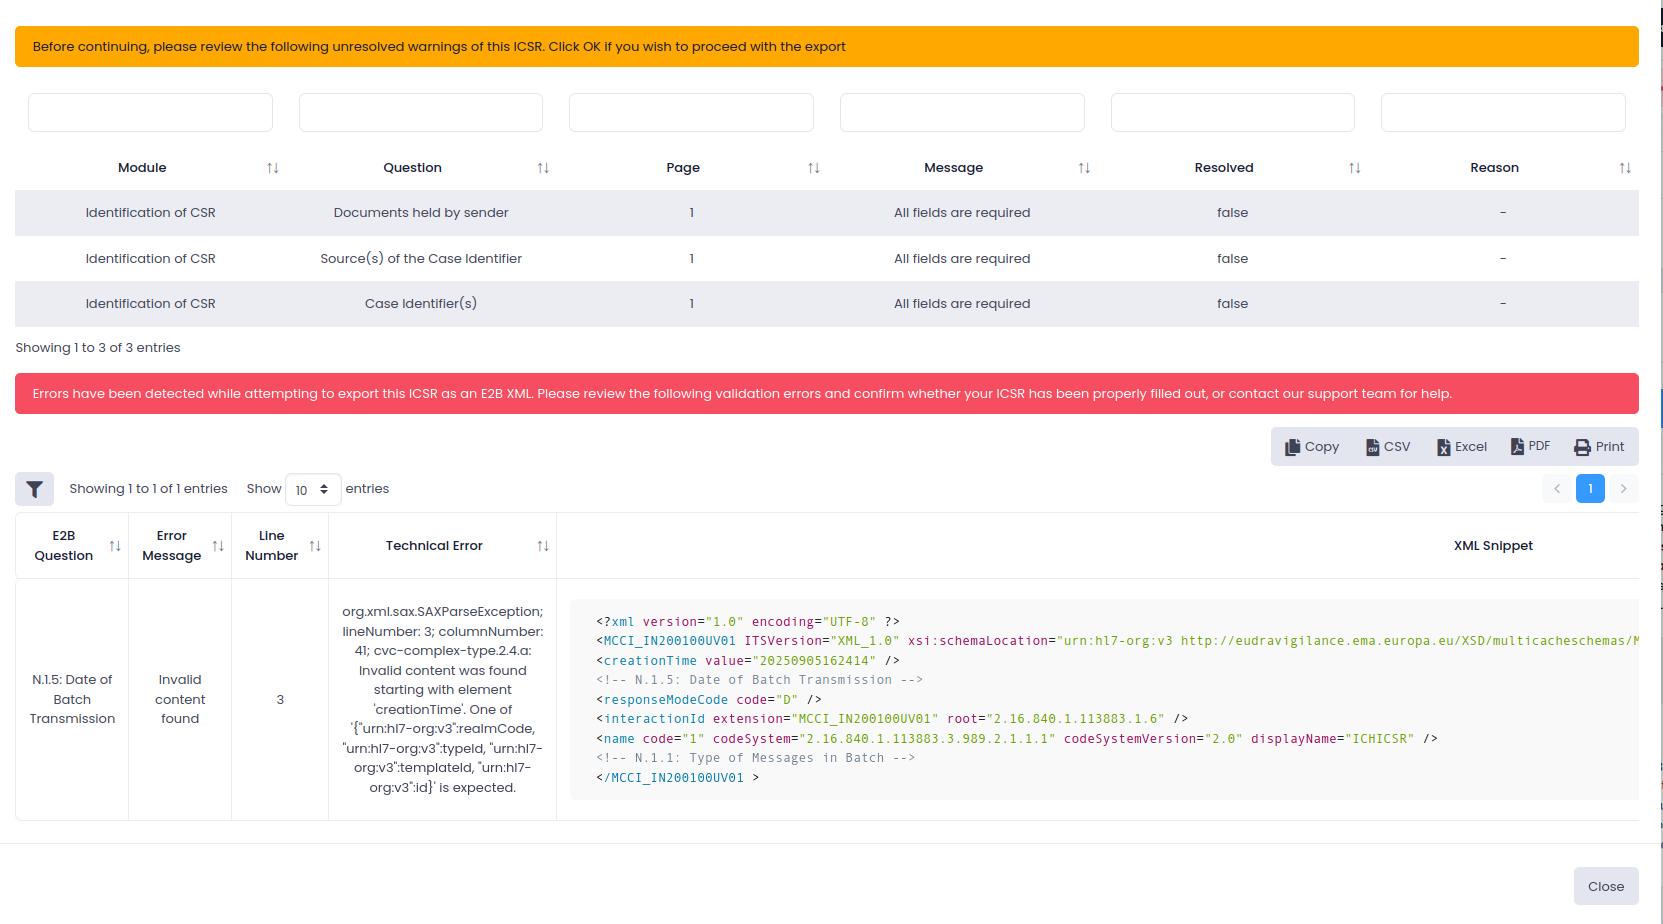Open the Show entries count dropdown
Image resolution: width=1663 pixels, height=924 pixels.
(312, 490)
